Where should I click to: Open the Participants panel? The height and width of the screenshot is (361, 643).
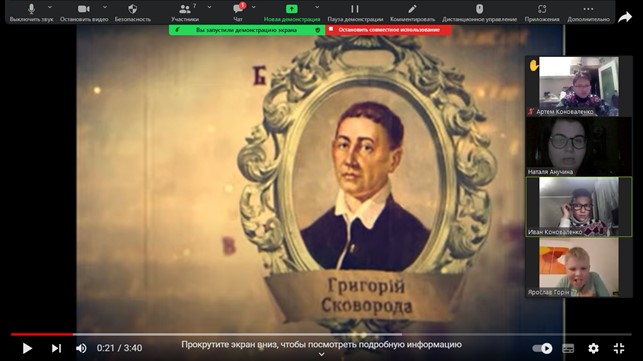click(x=185, y=12)
